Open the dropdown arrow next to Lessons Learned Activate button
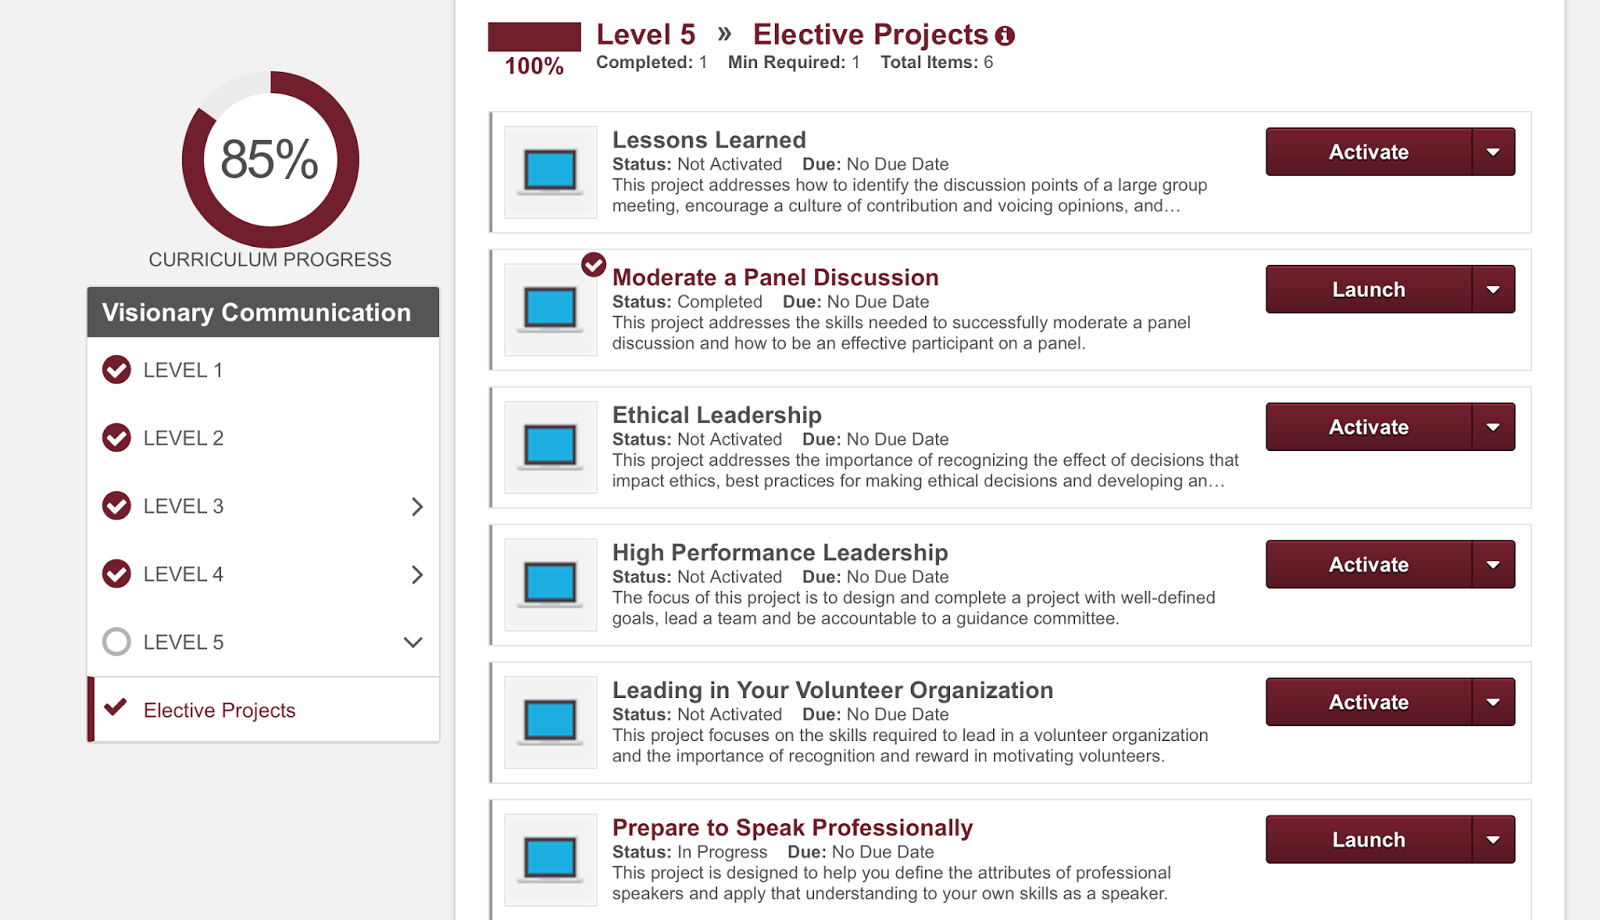 click(x=1494, y=151)
